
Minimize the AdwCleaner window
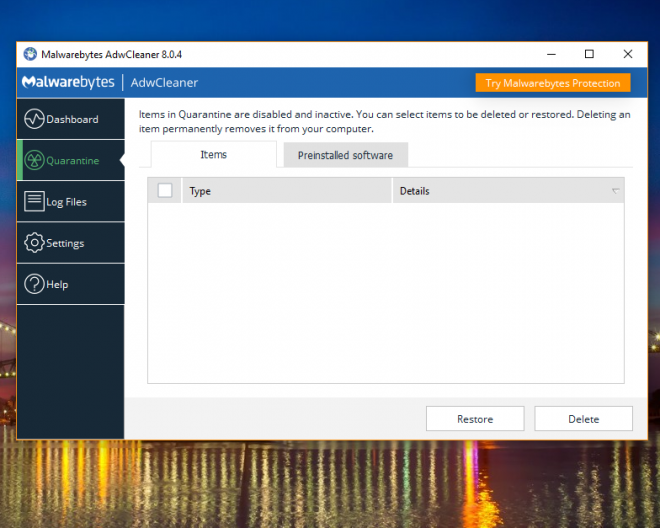tap(551, 54)
